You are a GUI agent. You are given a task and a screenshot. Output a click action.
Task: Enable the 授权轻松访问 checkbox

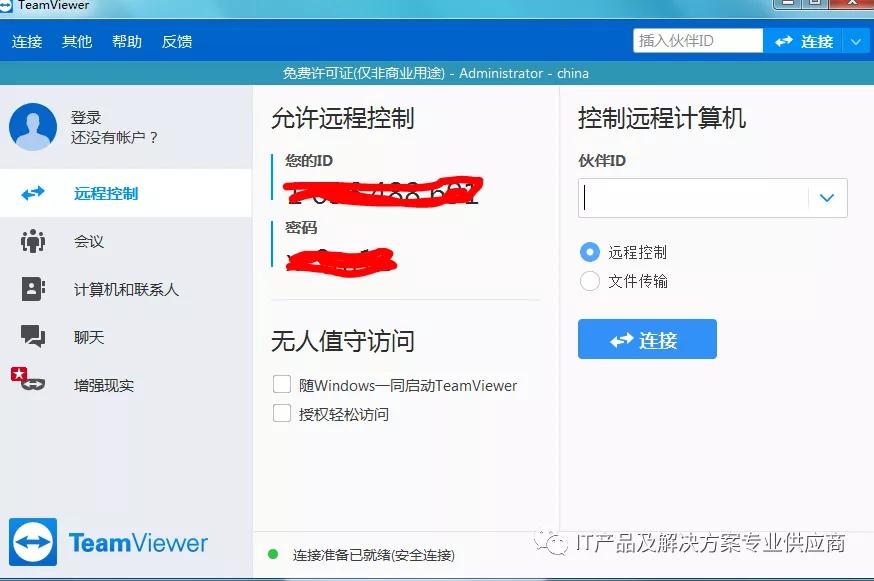click(281, 413)
